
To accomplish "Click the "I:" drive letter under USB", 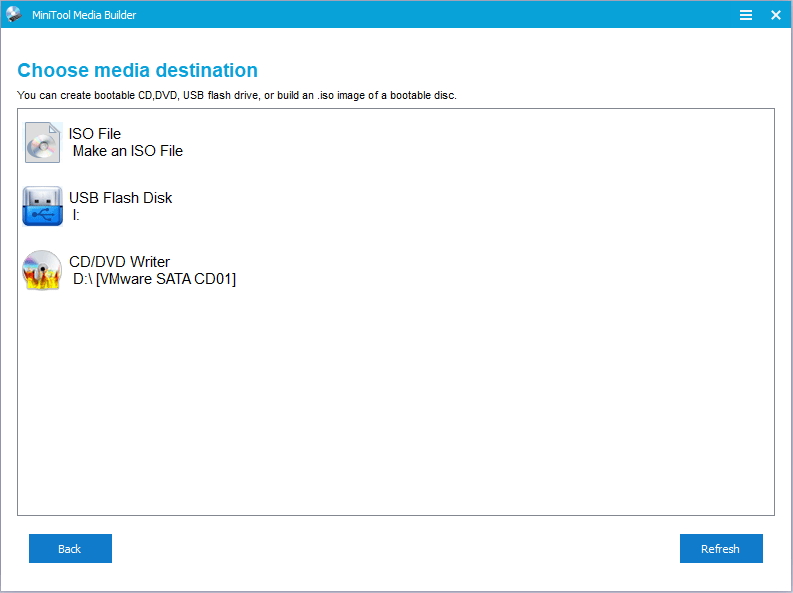I will pyautogui.click(x=76, y=215).
